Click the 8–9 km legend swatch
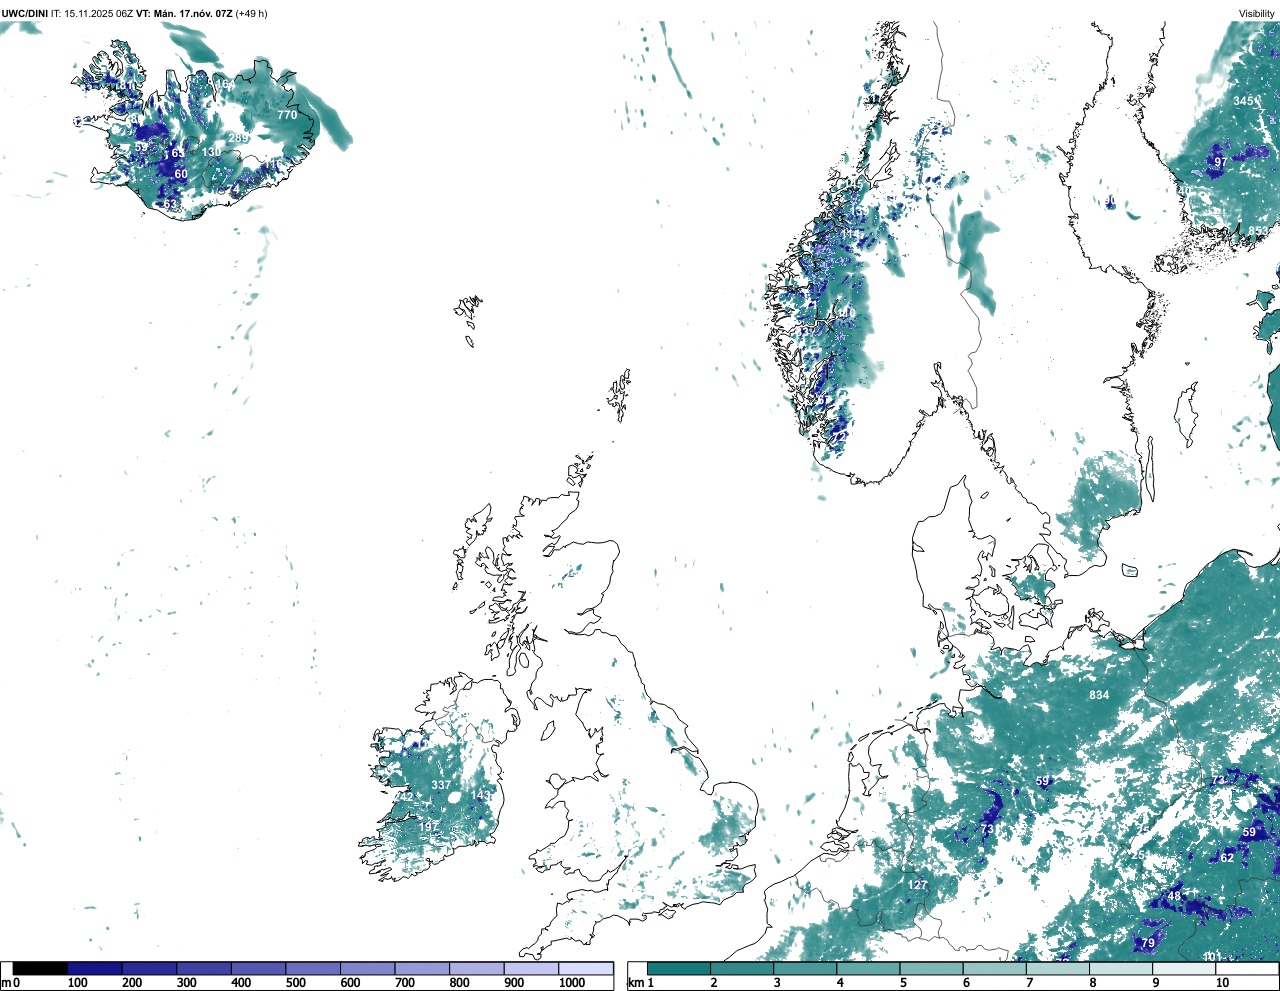Image resolution: width=1280 pixels, height=991 pixels. (1120, 969)
